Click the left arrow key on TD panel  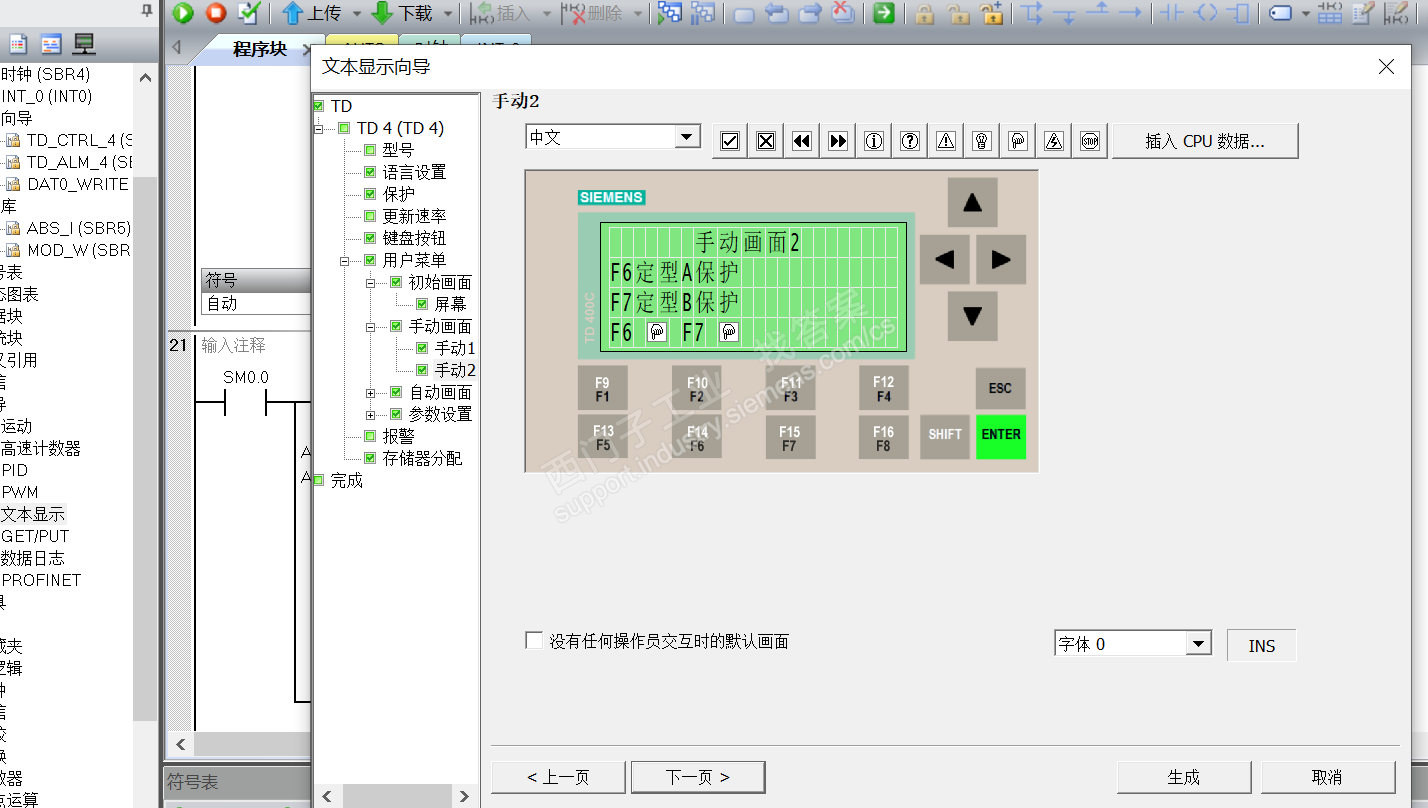tap(944, 260)
